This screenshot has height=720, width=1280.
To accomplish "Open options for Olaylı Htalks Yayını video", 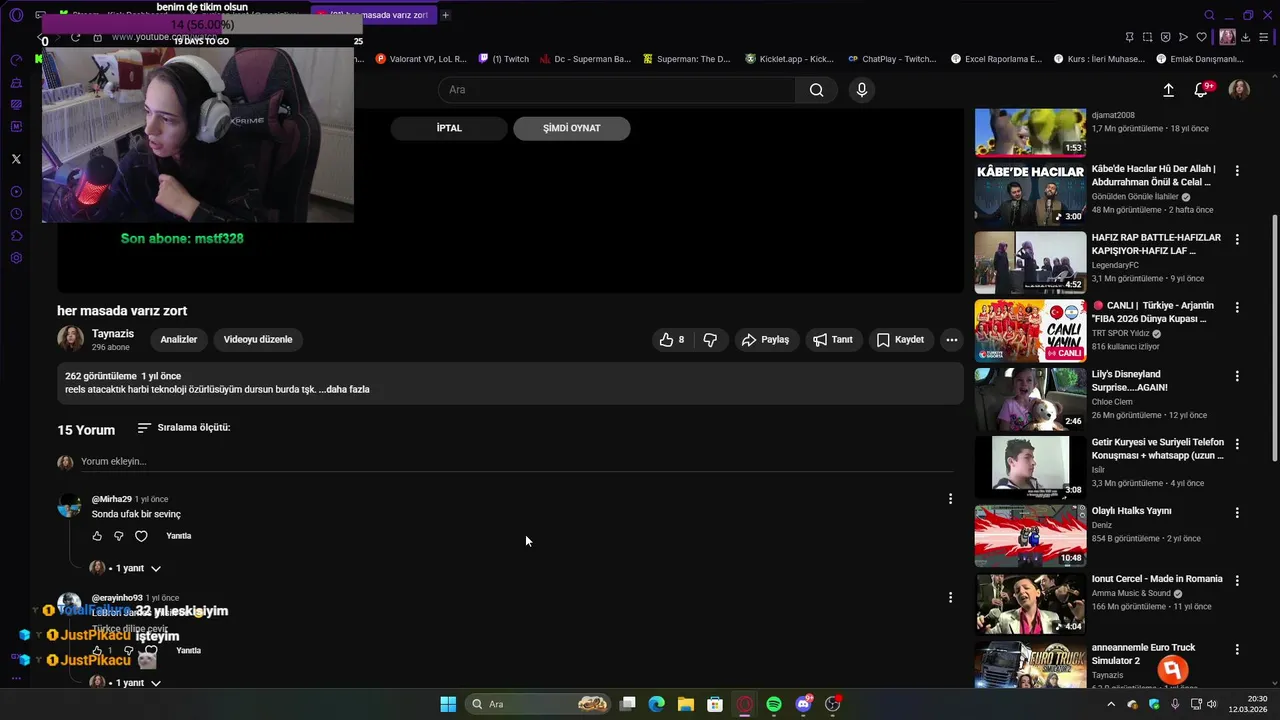I will (x=1237, y=513).
